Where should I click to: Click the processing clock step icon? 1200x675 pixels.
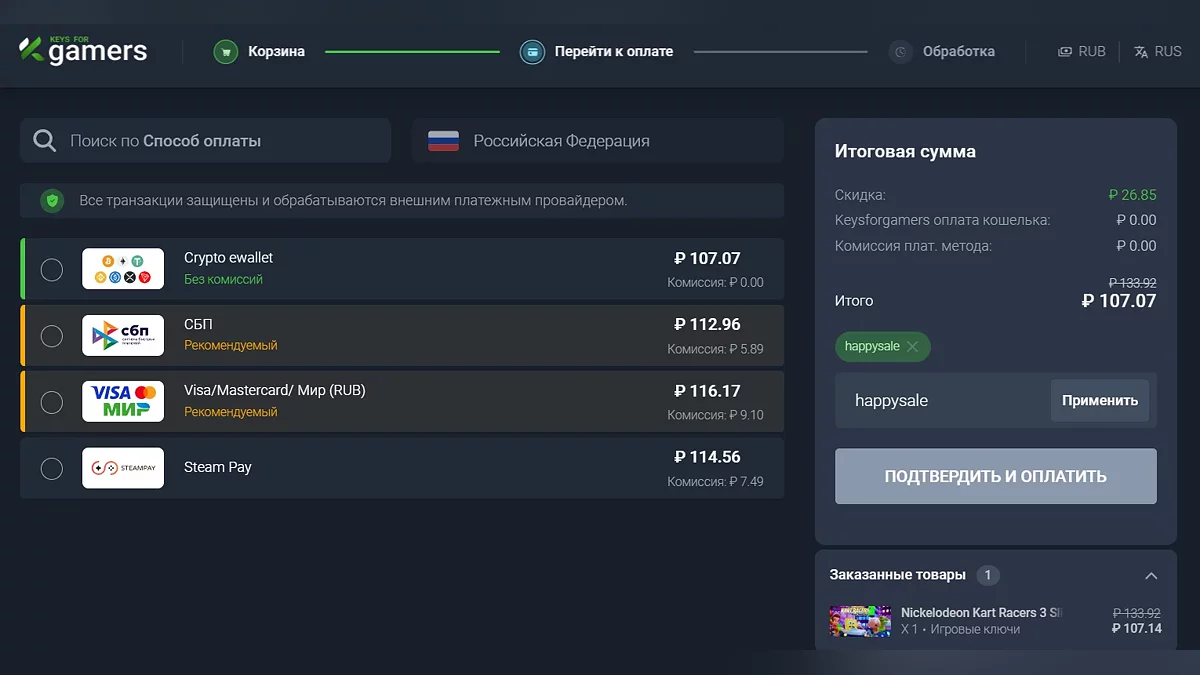coord(901,51)
